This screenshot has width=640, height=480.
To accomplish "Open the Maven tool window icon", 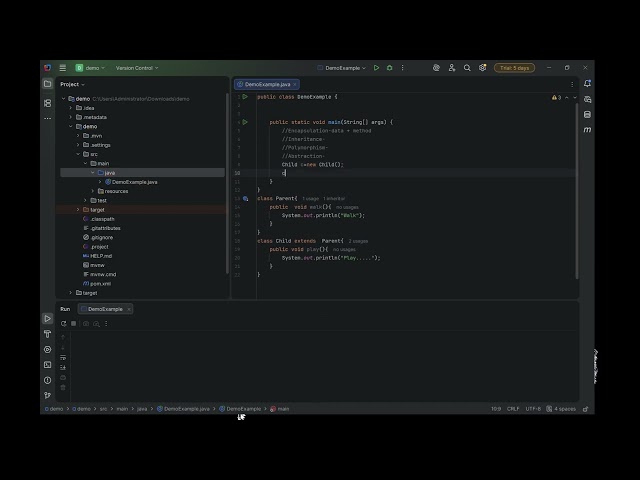I will 587,130.
